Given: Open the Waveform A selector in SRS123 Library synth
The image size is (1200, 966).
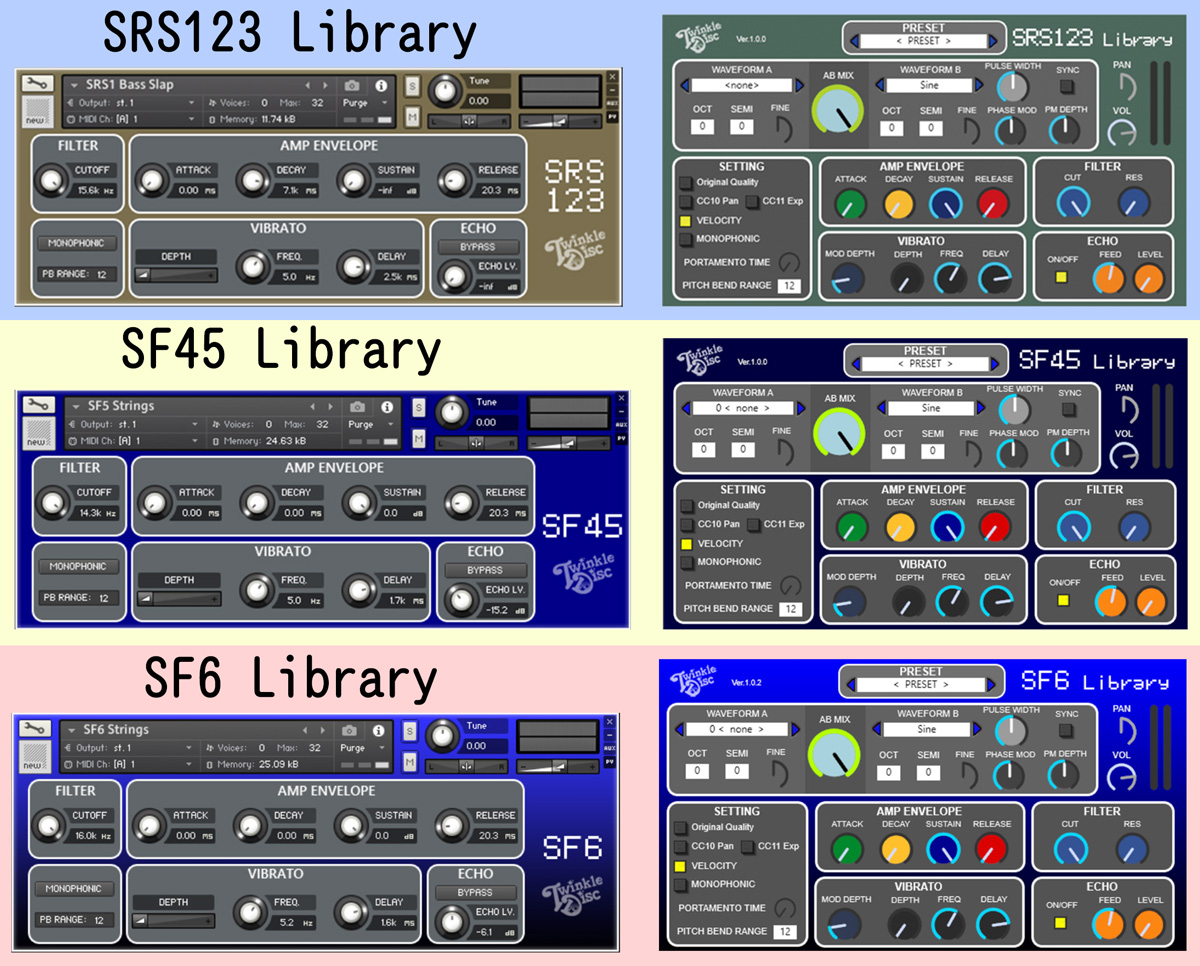Looking at the screenshot, I should point(743,86).
